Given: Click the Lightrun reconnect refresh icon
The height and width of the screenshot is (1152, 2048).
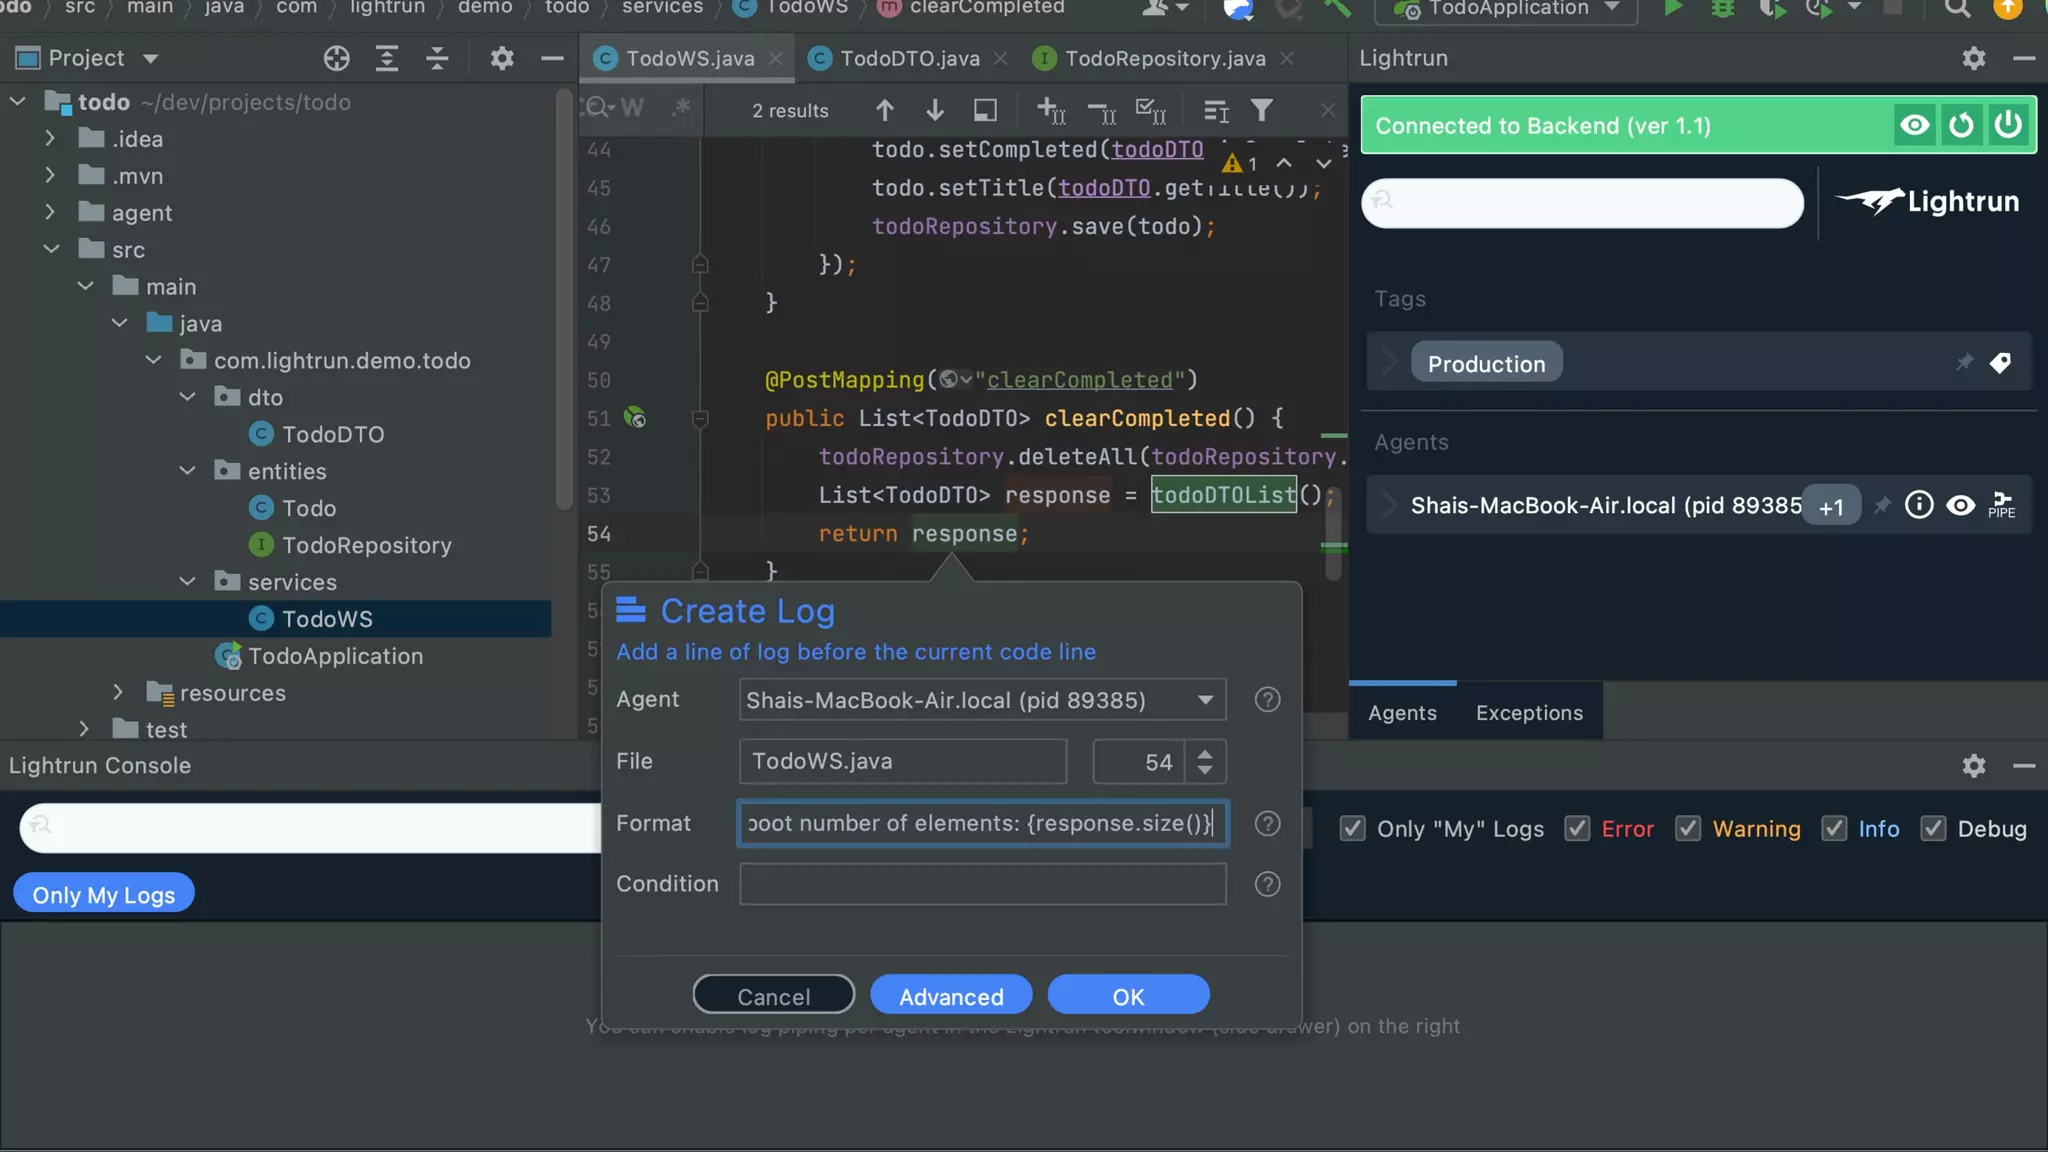Looking at the screenshot, I should click(x=1961, y=125).
